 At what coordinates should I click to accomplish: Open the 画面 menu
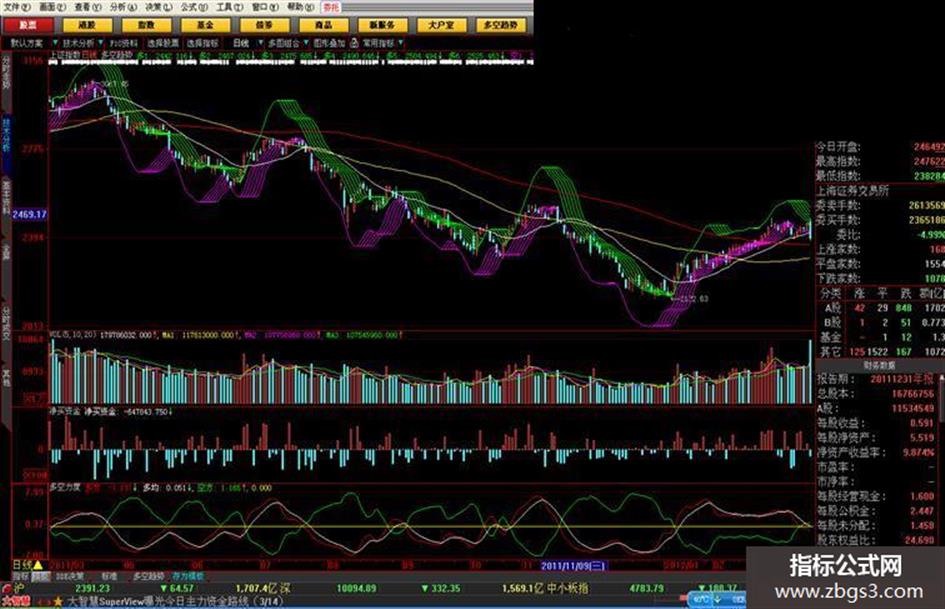point(52,7)
